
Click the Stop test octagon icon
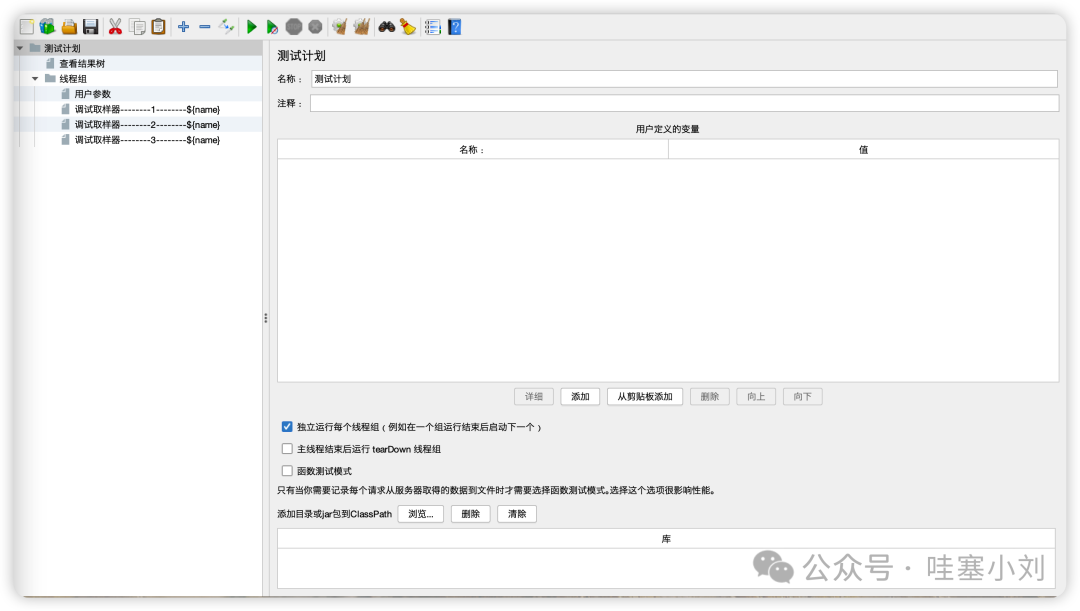click(x=294, y=27)
